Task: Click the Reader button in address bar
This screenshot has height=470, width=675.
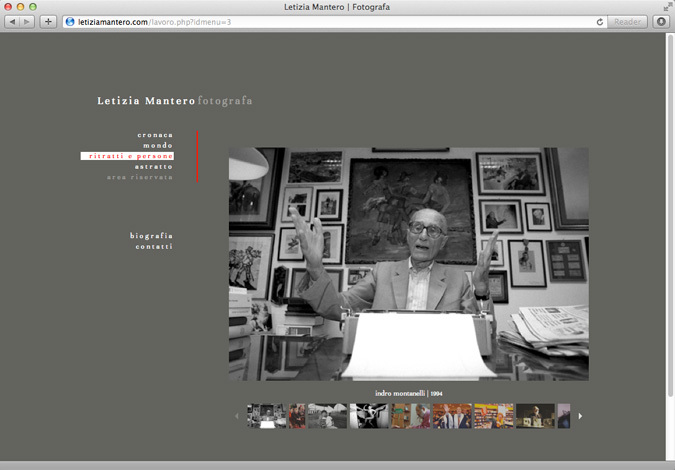Action: tap(628, 22)
